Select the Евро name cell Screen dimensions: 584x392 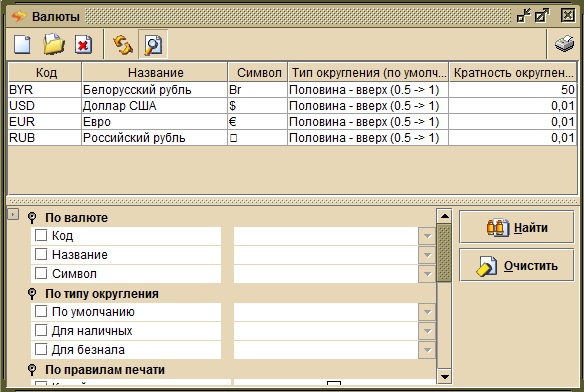155,122
